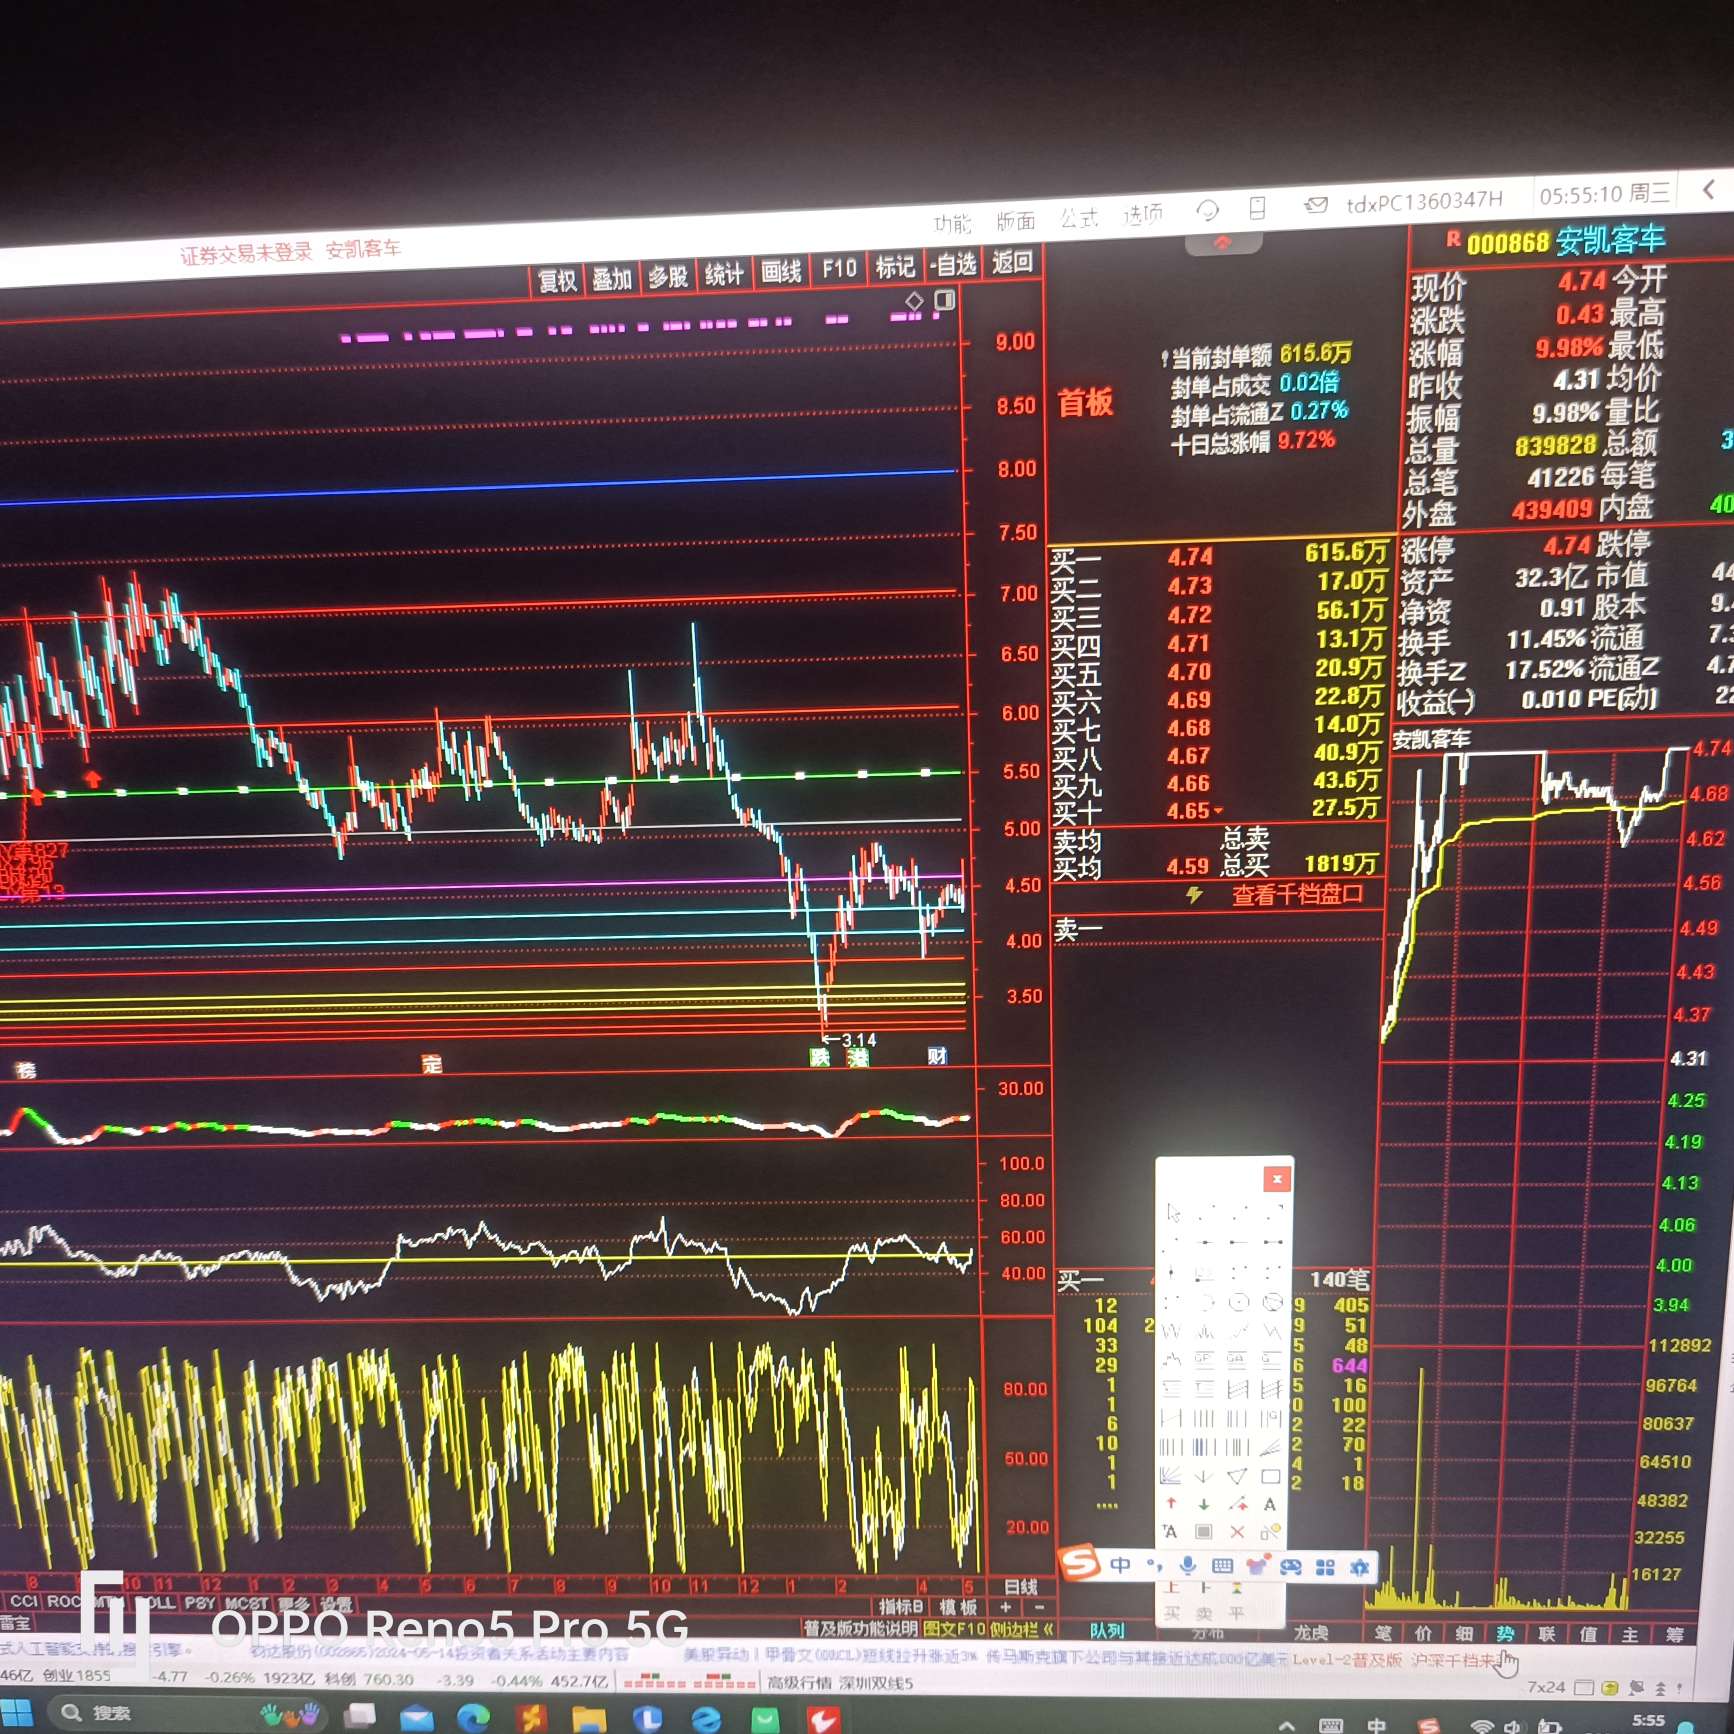This screenshot has width=1734, height=1734.
Task: Open the 选项 menu
Action: click(1142, 215)
